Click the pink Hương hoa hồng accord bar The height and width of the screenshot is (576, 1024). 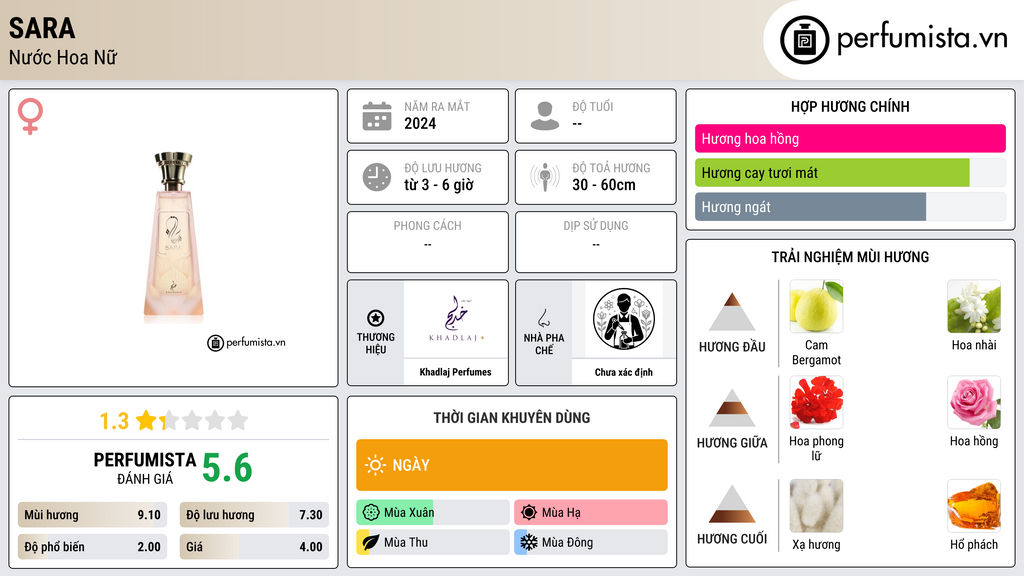click(850, 138)
